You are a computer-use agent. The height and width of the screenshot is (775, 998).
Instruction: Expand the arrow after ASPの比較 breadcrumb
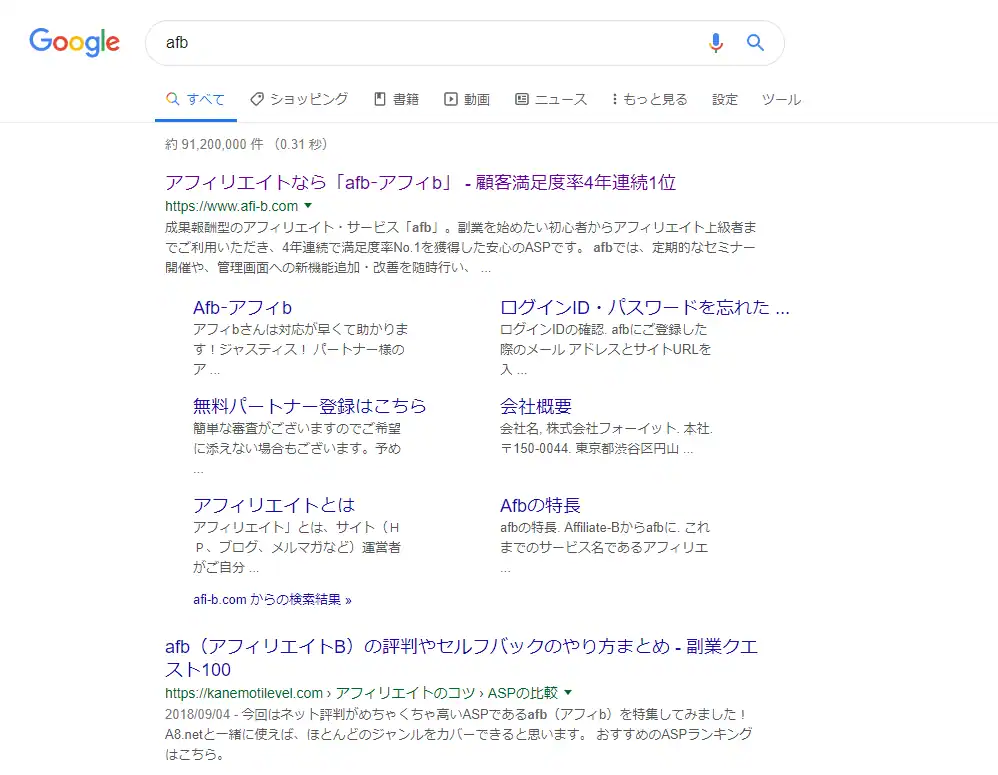568,692
